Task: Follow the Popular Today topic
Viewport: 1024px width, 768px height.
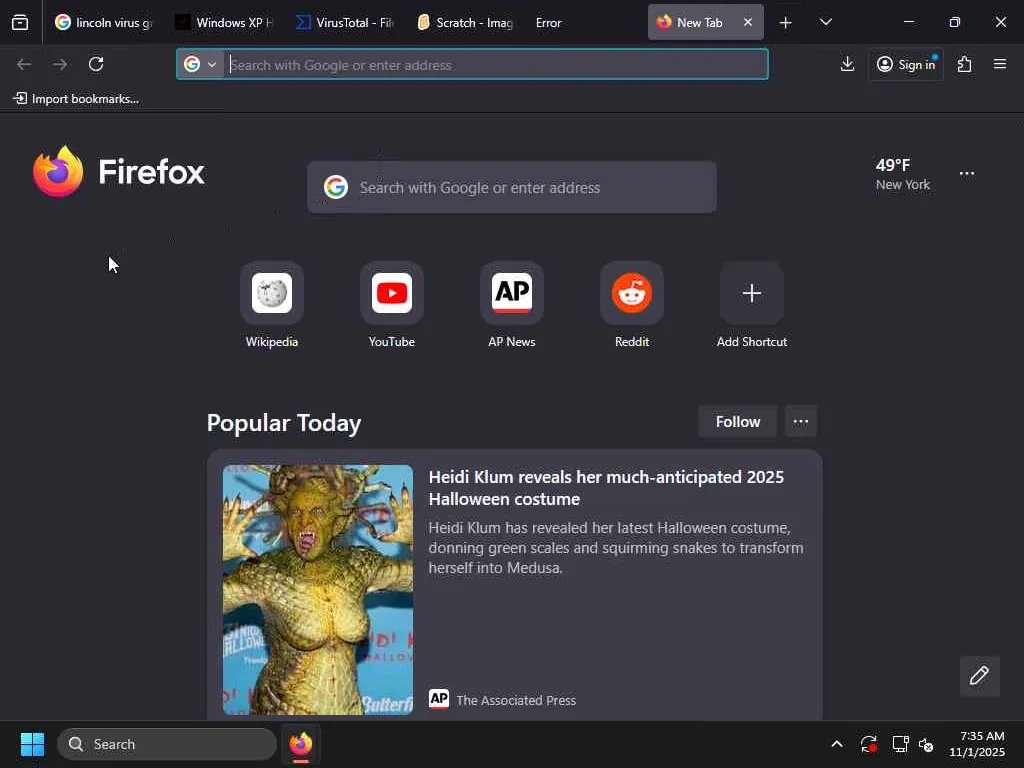Action: point(738,421)
